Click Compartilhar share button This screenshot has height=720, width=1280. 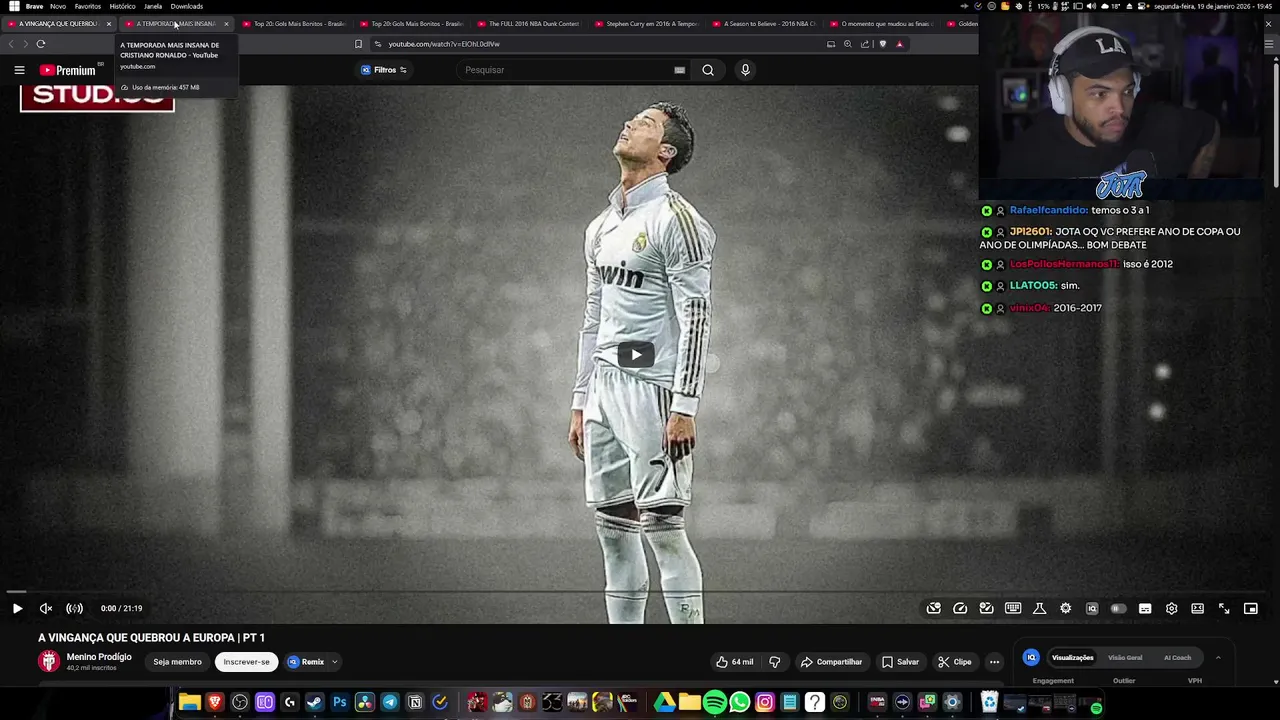click(831, 662)
